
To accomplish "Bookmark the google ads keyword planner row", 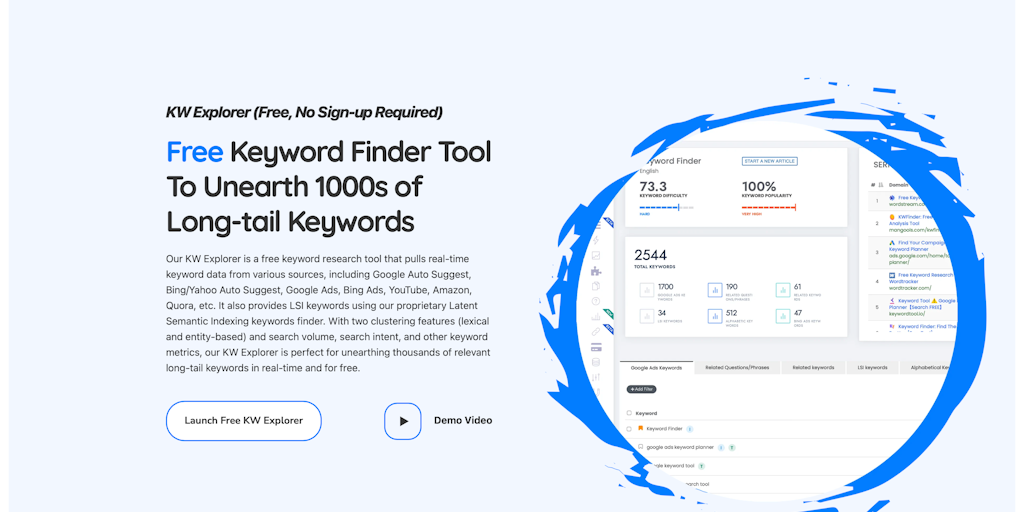I will (x=641, y=447).
